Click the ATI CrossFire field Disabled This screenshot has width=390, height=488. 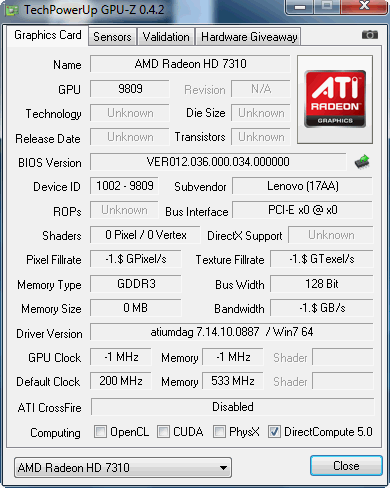pyautogui.click(x=233, y=407)
